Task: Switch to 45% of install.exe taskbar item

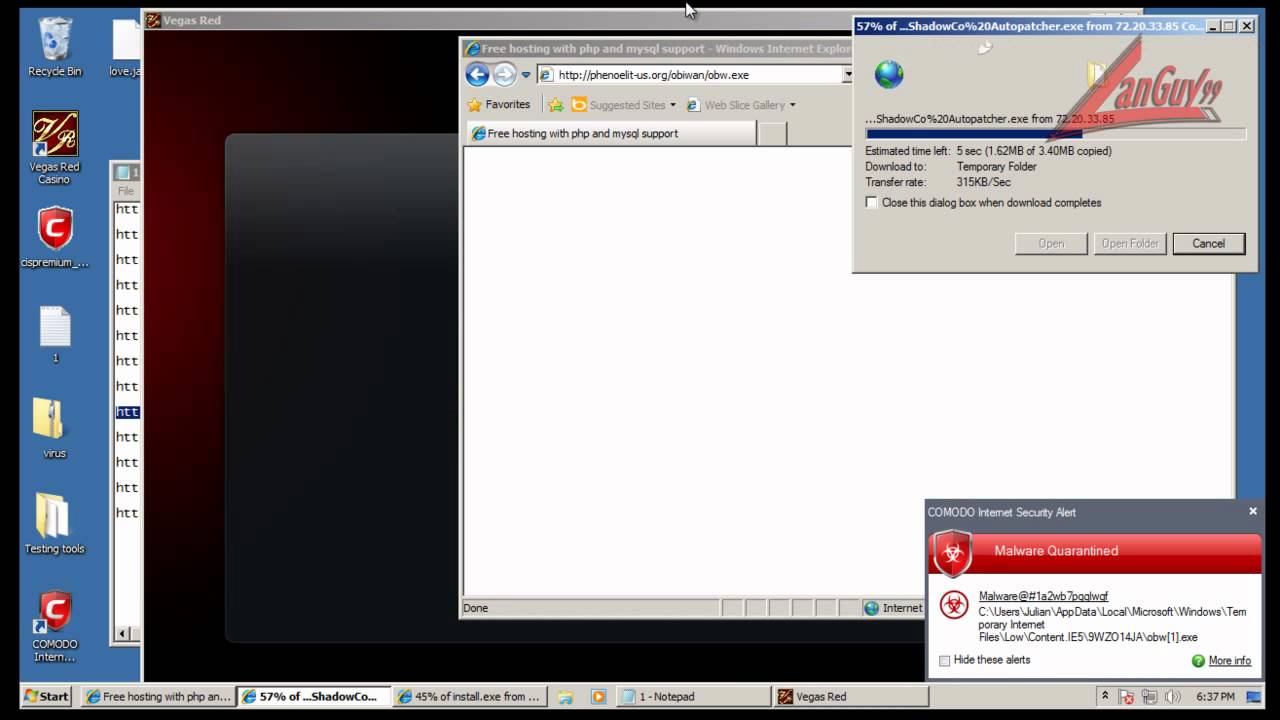Action: pos(470,696)
